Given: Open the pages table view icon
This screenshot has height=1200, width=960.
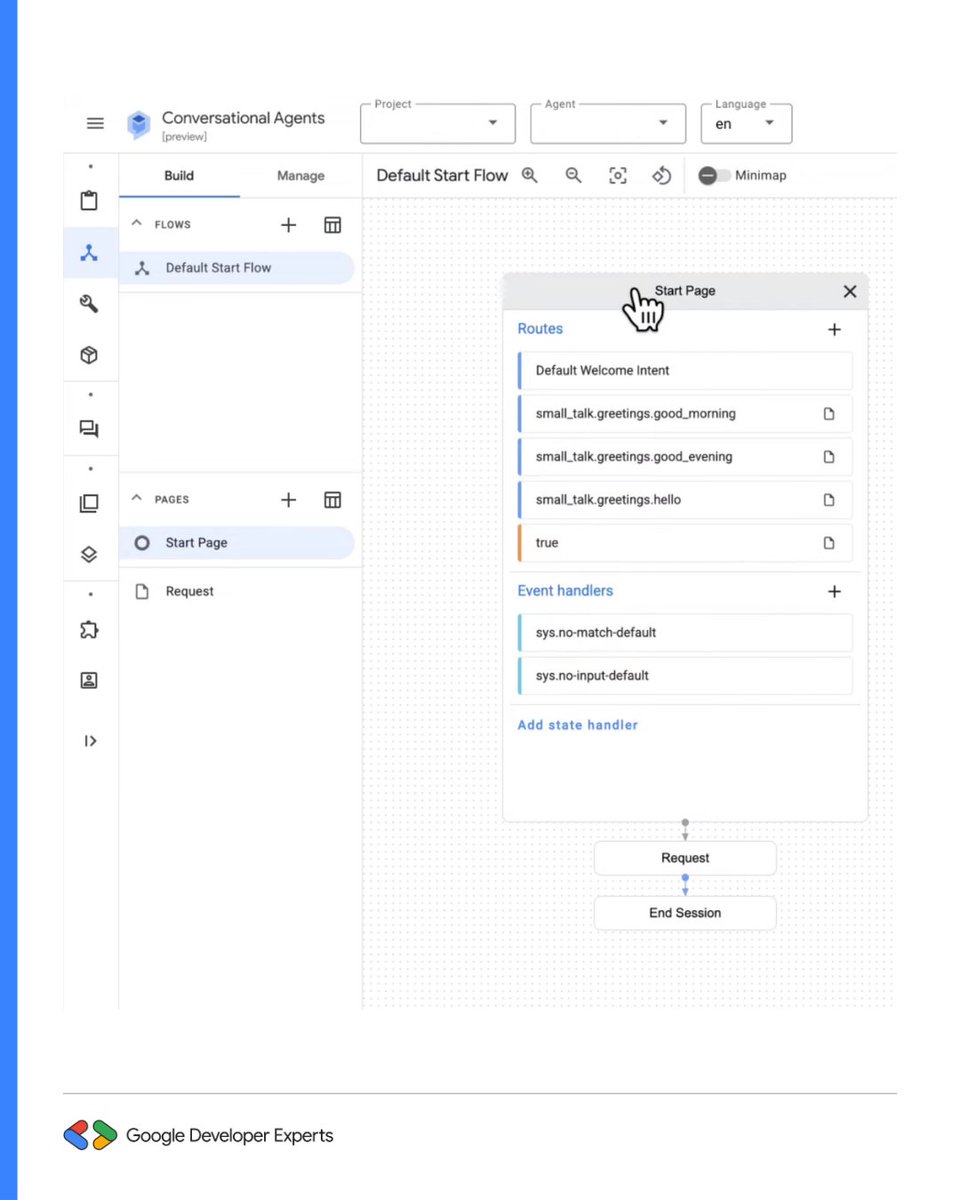Looking at the screenshot, I should click(333, 500).
